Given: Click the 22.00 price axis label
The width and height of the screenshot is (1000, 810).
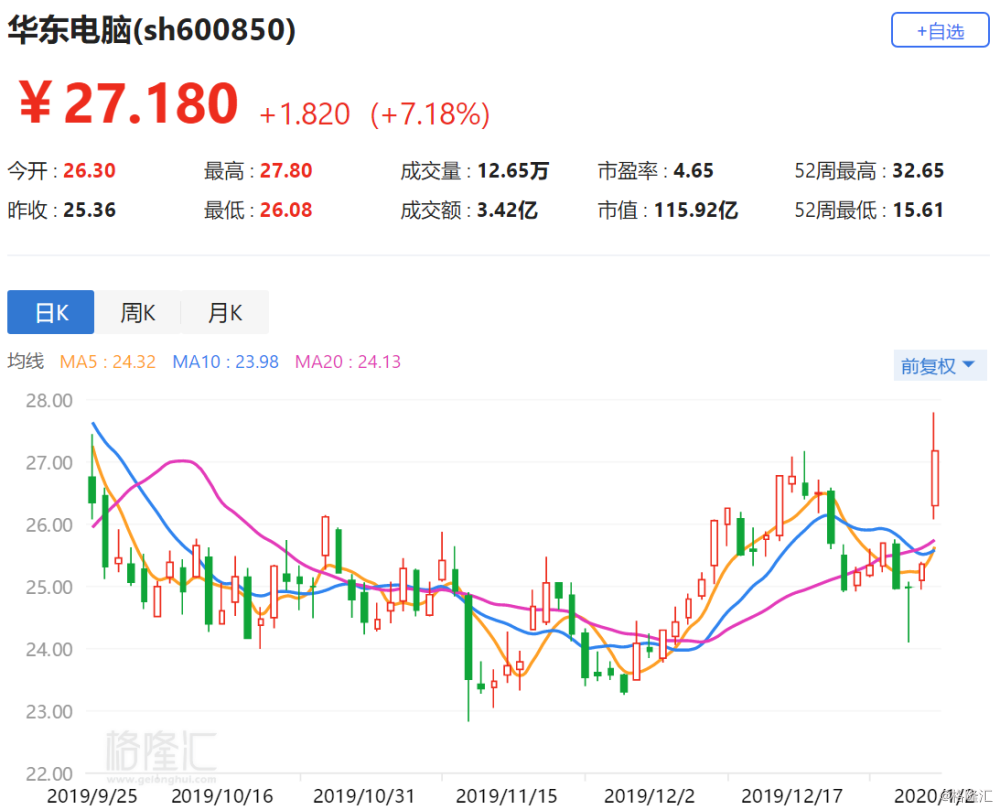Looking at the screenshot, I should [49, 774].
